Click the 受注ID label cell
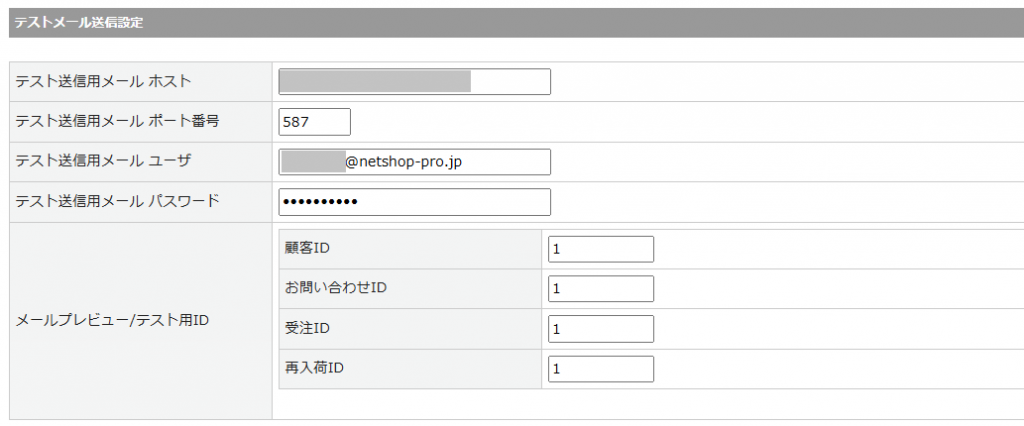The height and width of the screenshot is (426, 1024). [x=307, y=329]
